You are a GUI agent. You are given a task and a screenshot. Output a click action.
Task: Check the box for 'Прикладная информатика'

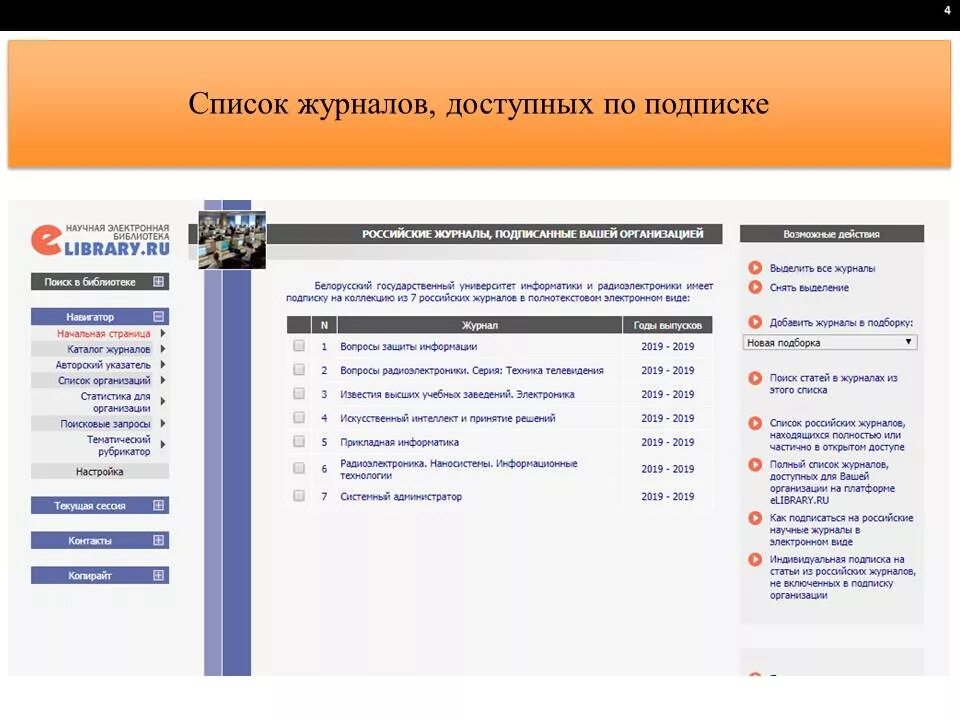(x=299, y=441)
